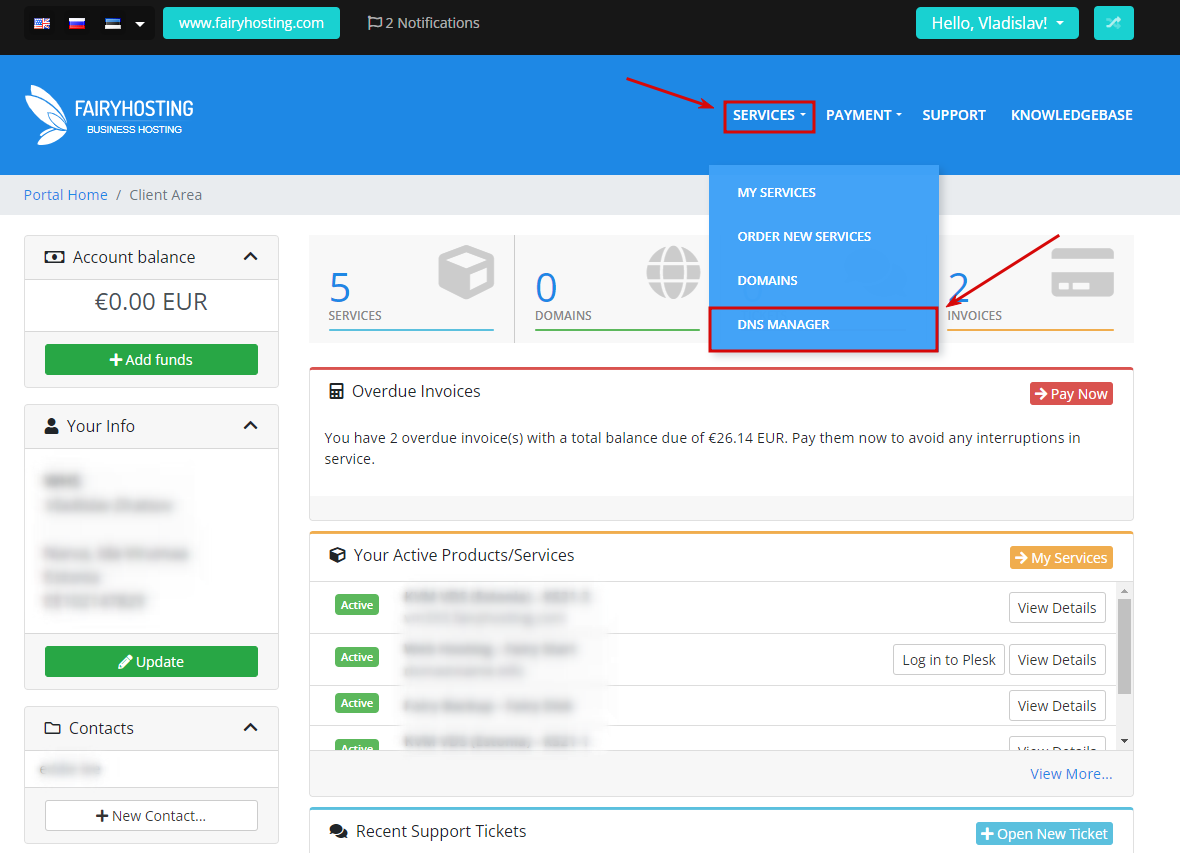Click the invoices credit card icon
This screenshot has height=853, width=1180.
[x=1082, y=273]
